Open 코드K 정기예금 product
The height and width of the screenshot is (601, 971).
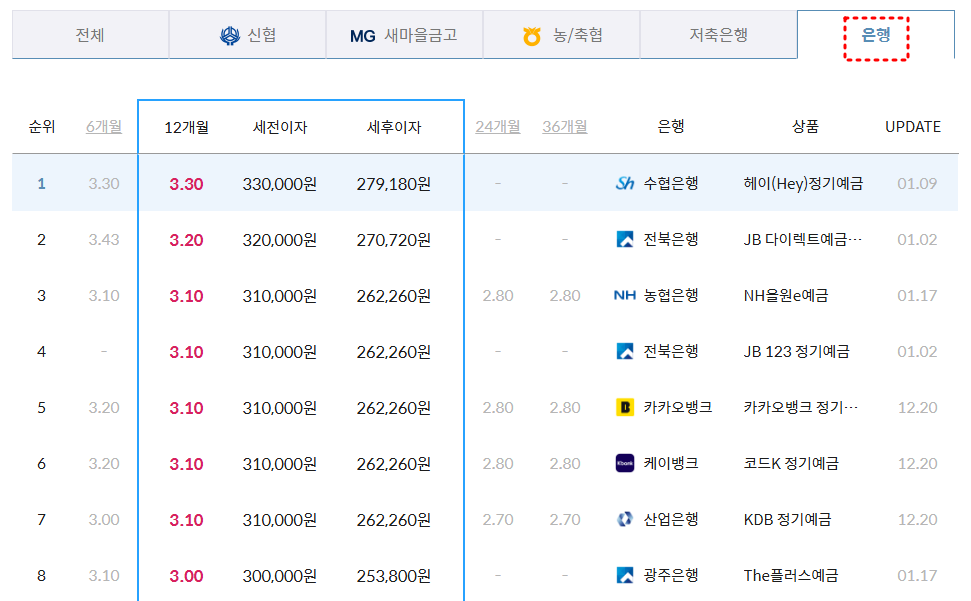click(791, 463)
